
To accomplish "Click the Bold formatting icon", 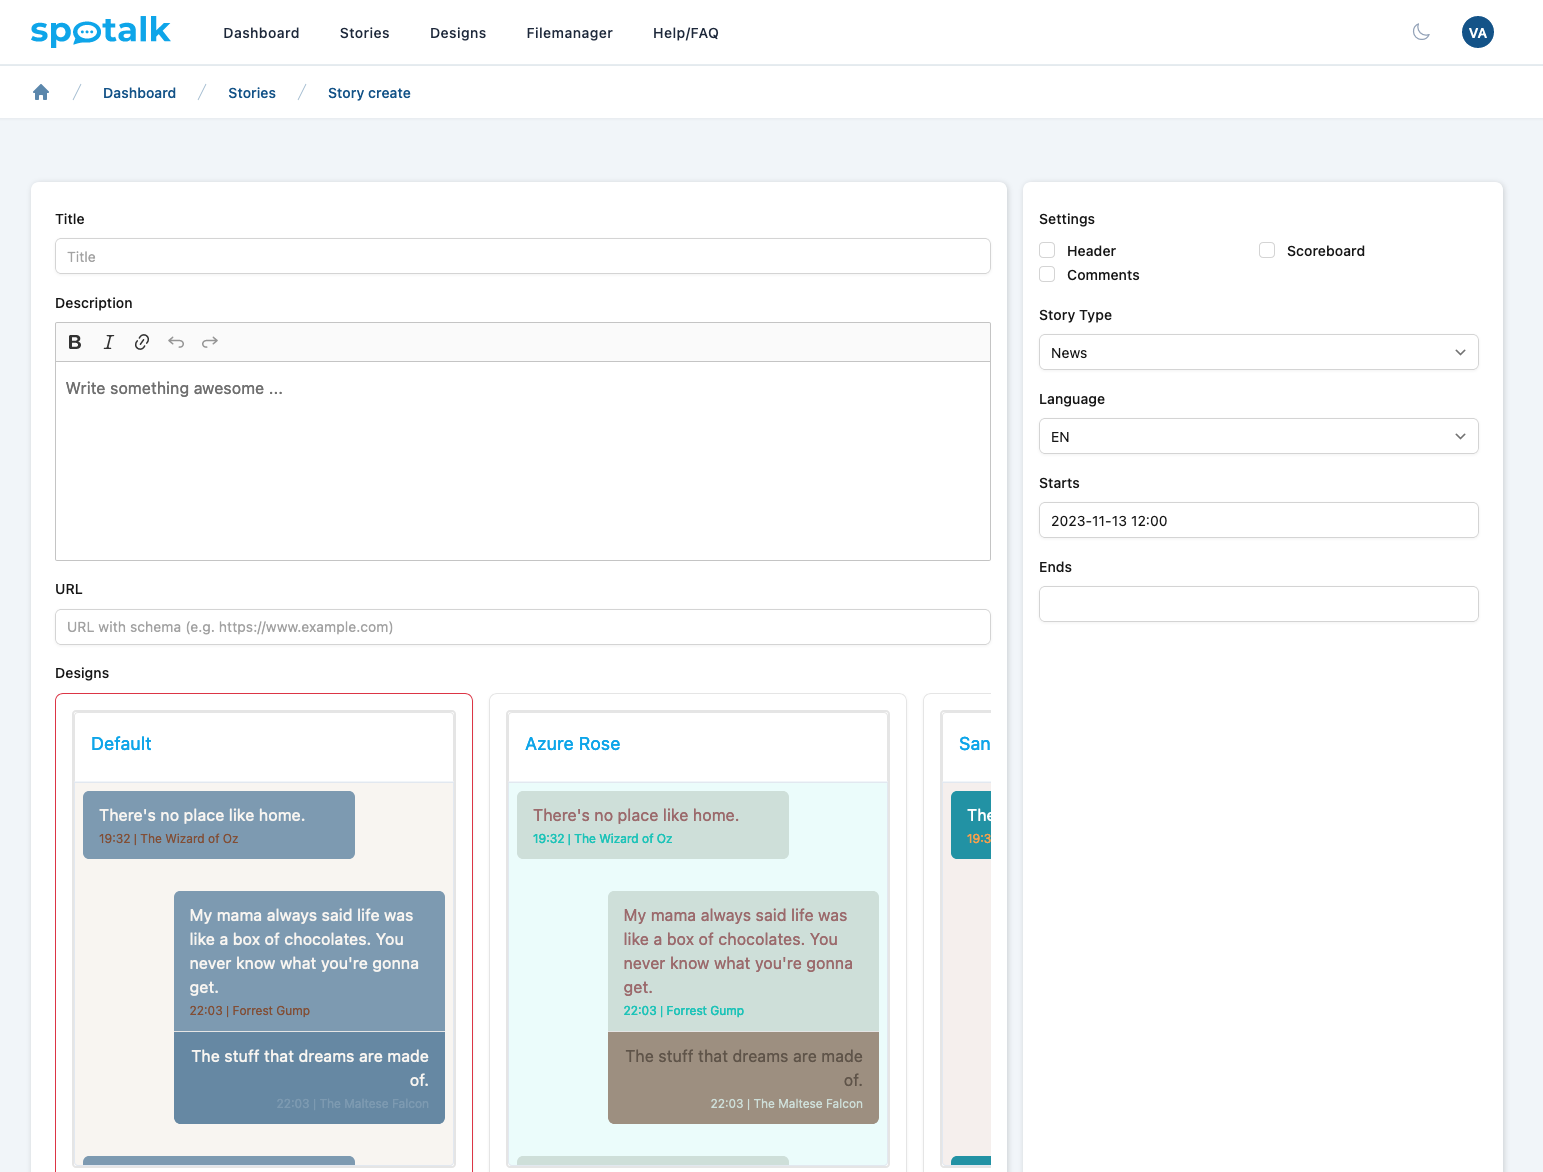I will (x=75, y=342).
